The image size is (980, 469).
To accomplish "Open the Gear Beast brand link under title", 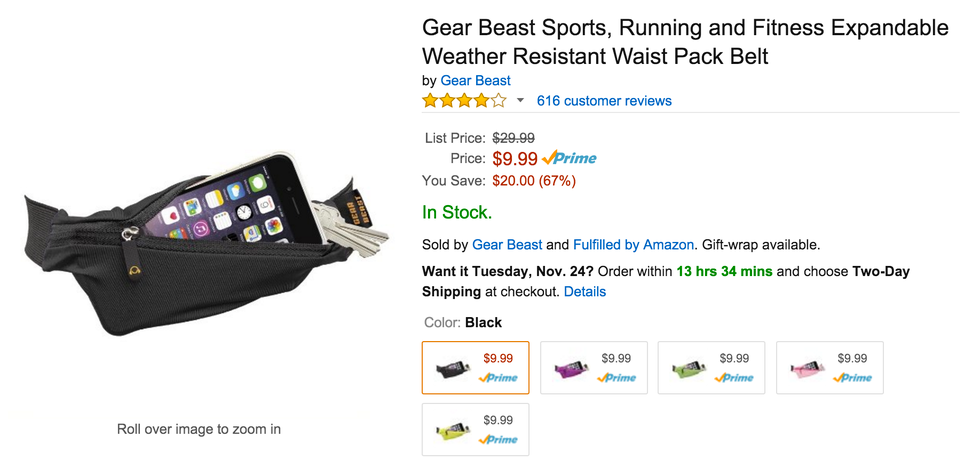I will click(x=476, y=81).
